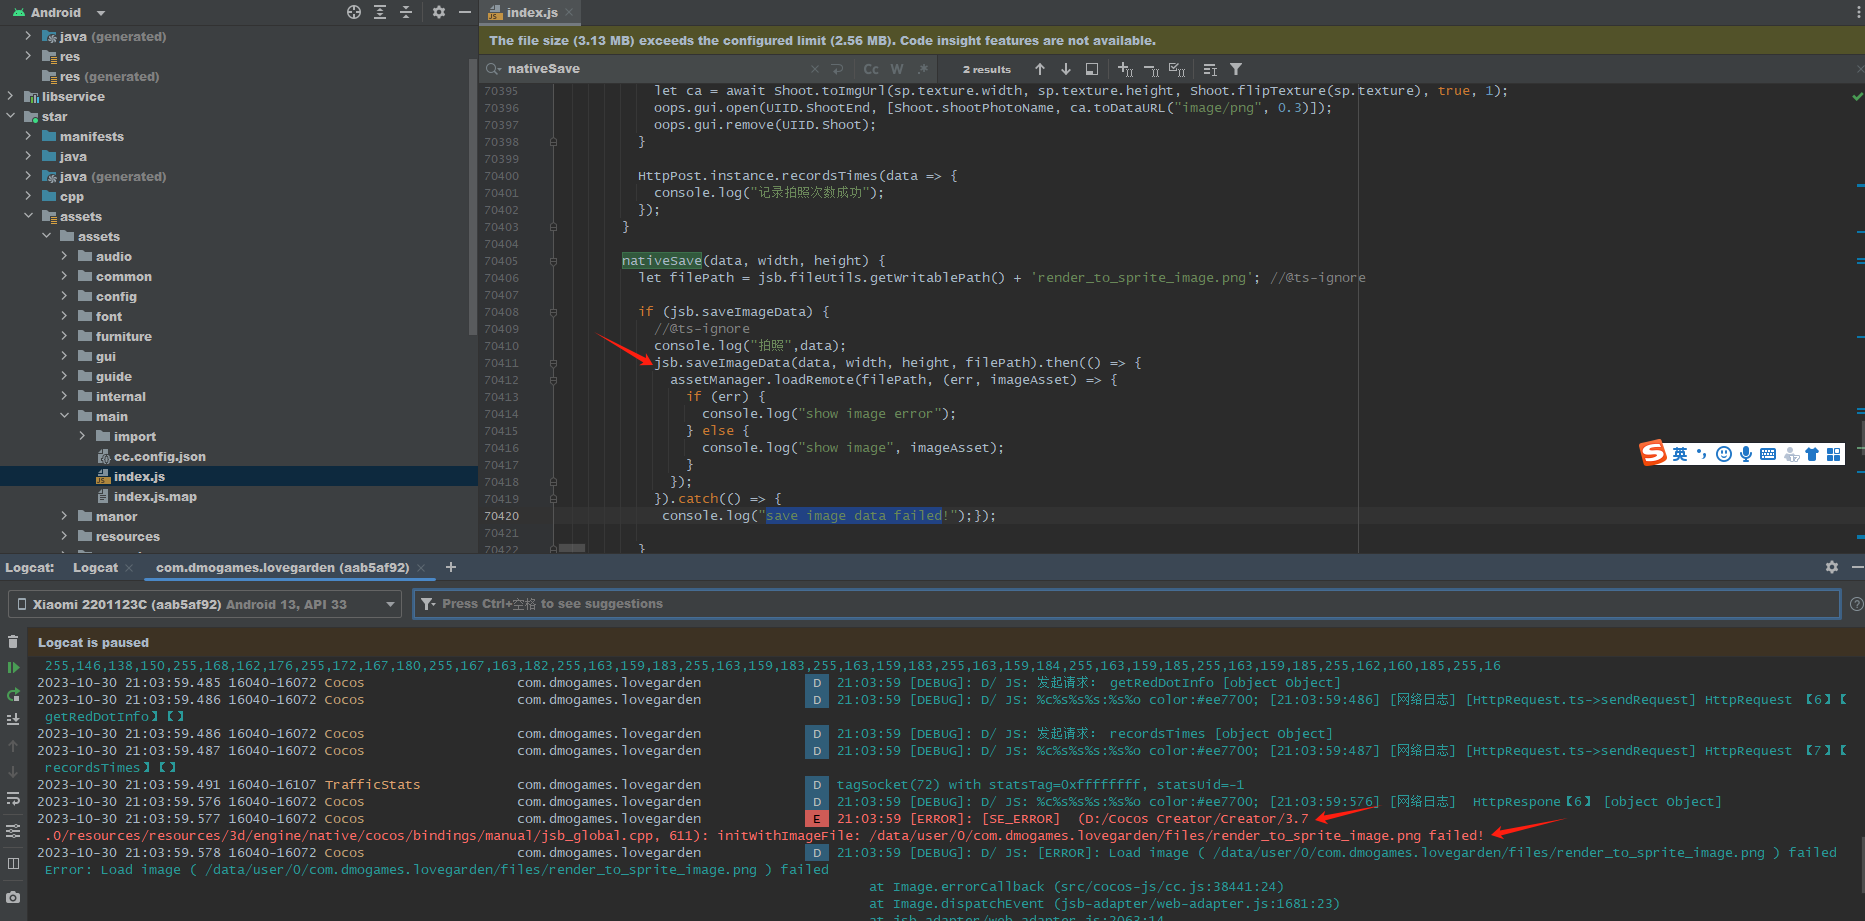Select the com.dmogames.lovegarden logcat tab
This screenshot has height=921, width=1865.
pos(282,567)
